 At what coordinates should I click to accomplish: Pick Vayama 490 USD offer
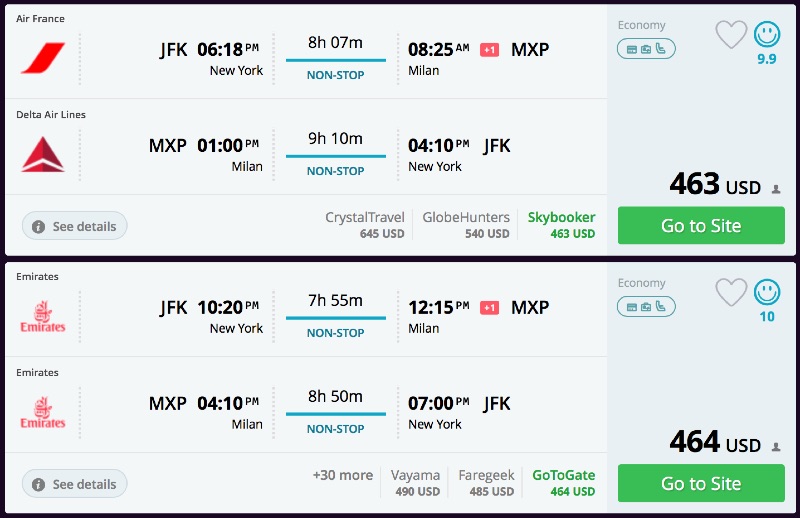[415, 483]
